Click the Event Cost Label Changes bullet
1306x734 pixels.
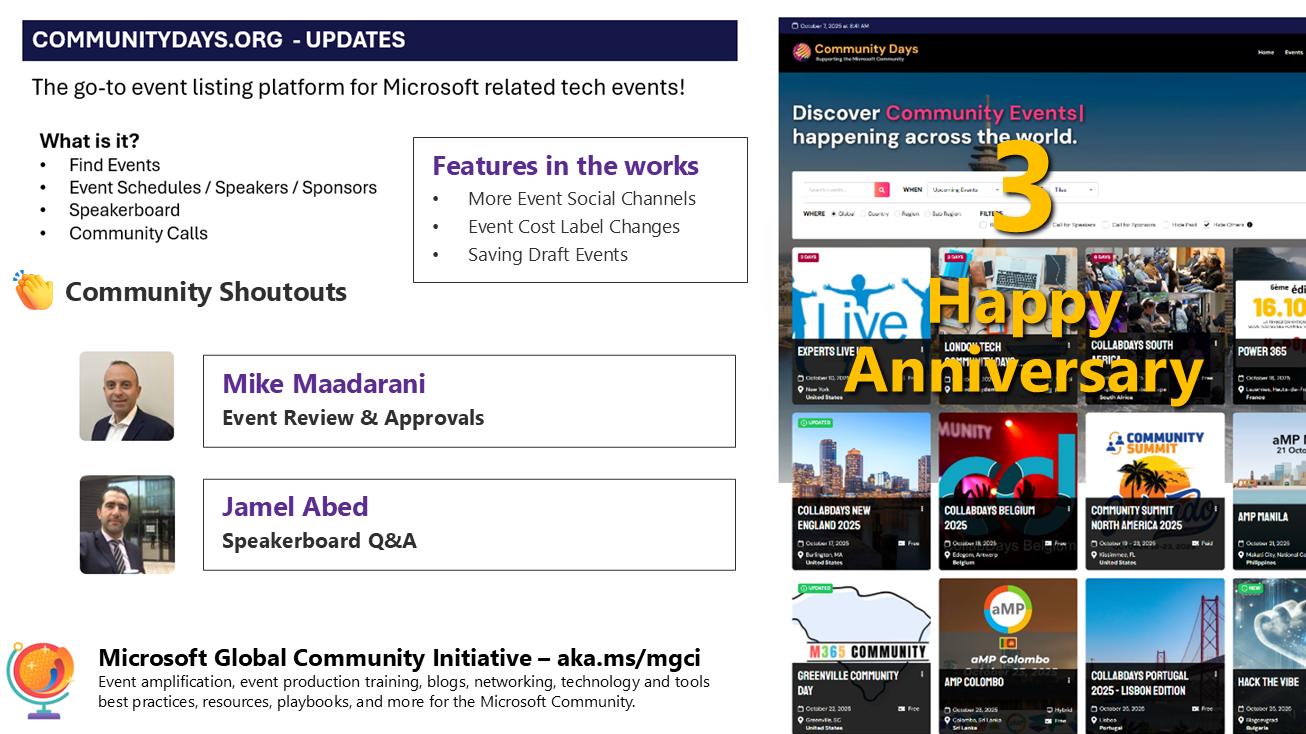pyautogui.click(x=574, y=227)
